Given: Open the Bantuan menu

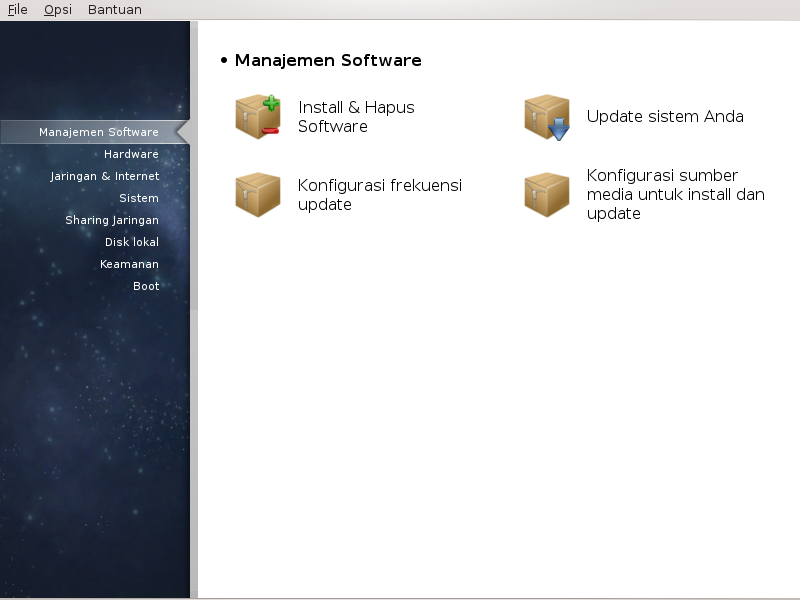Looking at the screenshot, I should point(115,10).
